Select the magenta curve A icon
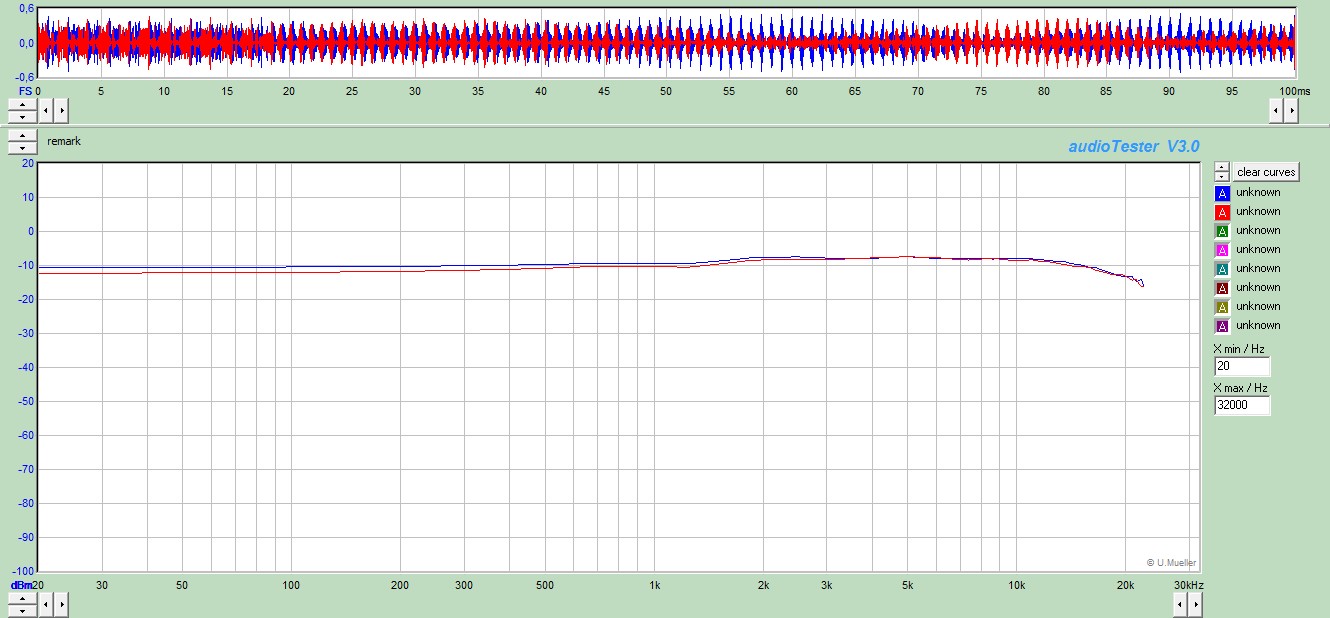The height and width of the screenshot is (618, 1330). click(x=1222, y=250)
